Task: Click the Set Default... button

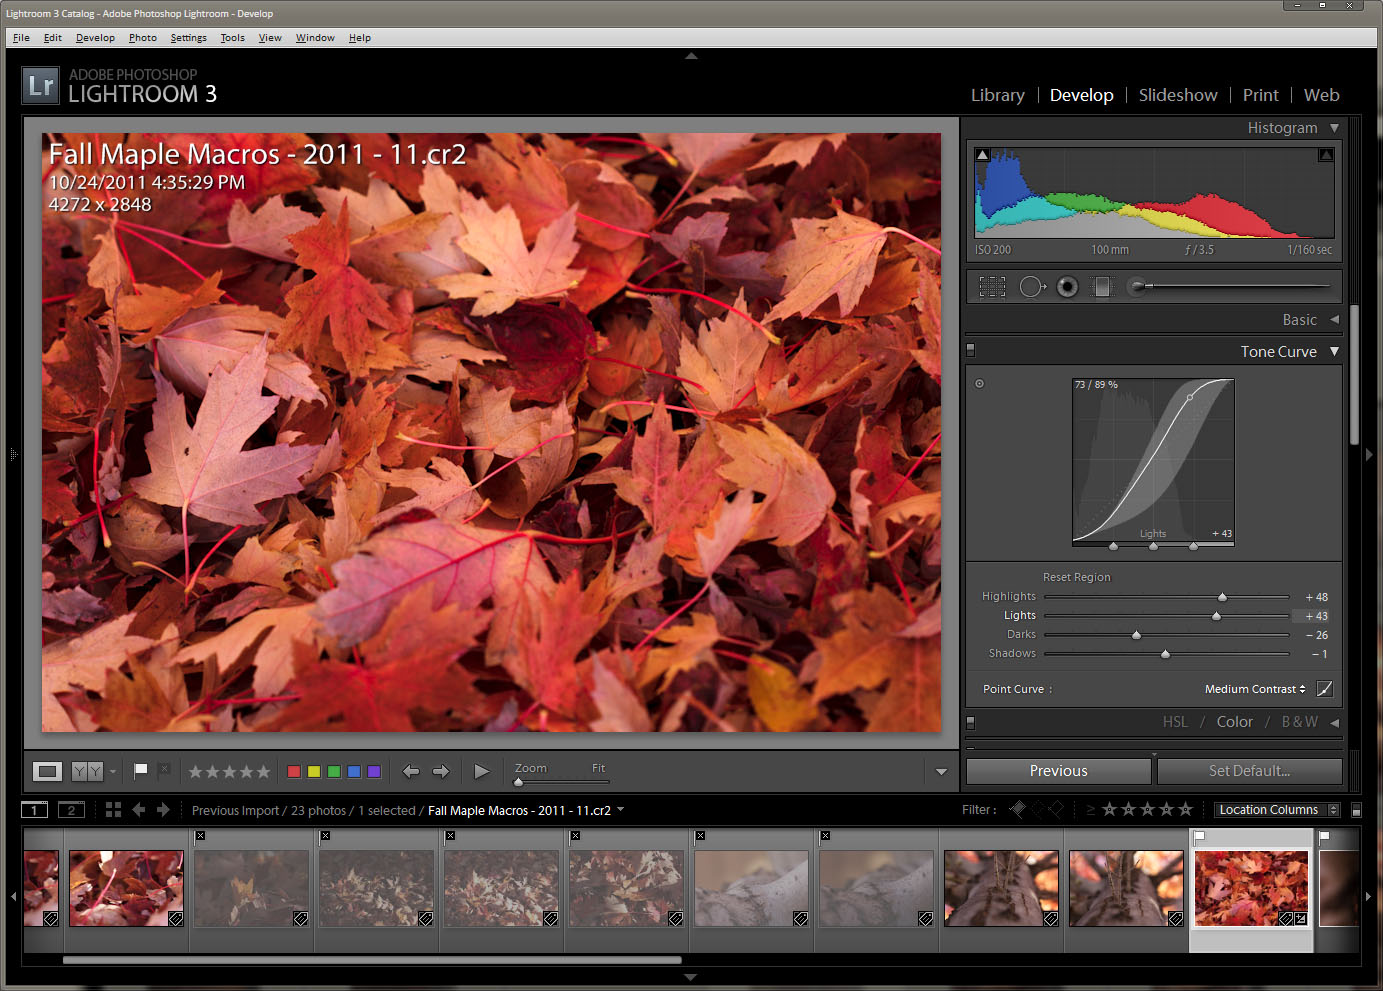Action: point(1249,771)
